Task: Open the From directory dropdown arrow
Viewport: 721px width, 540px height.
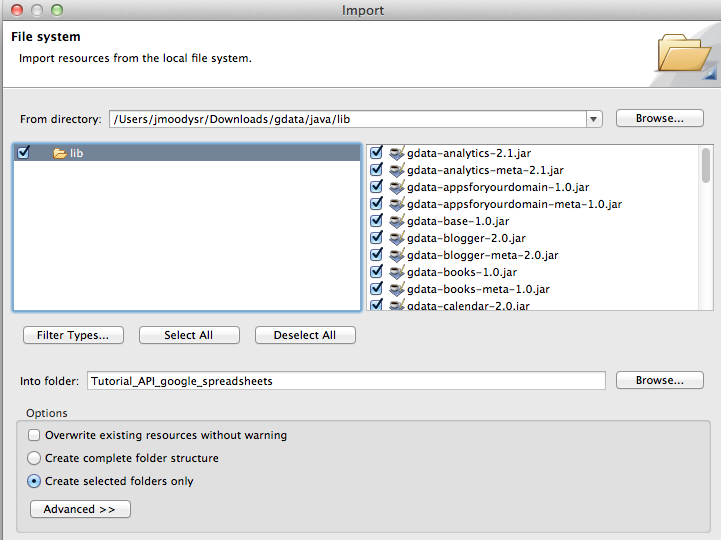Action: [x=594, y=119]
